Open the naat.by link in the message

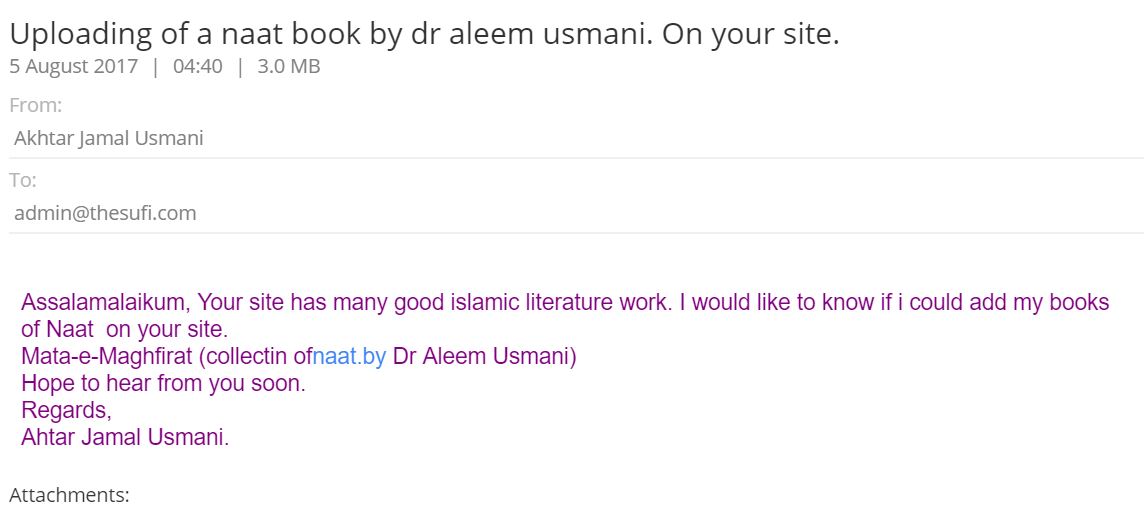[x=349, y=357]
